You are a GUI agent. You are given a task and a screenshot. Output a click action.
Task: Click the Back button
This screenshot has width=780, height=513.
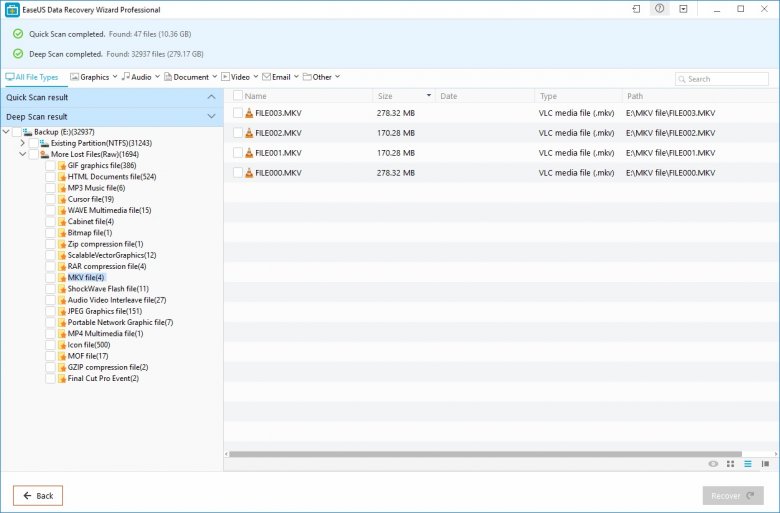click(x=38, y=496)
